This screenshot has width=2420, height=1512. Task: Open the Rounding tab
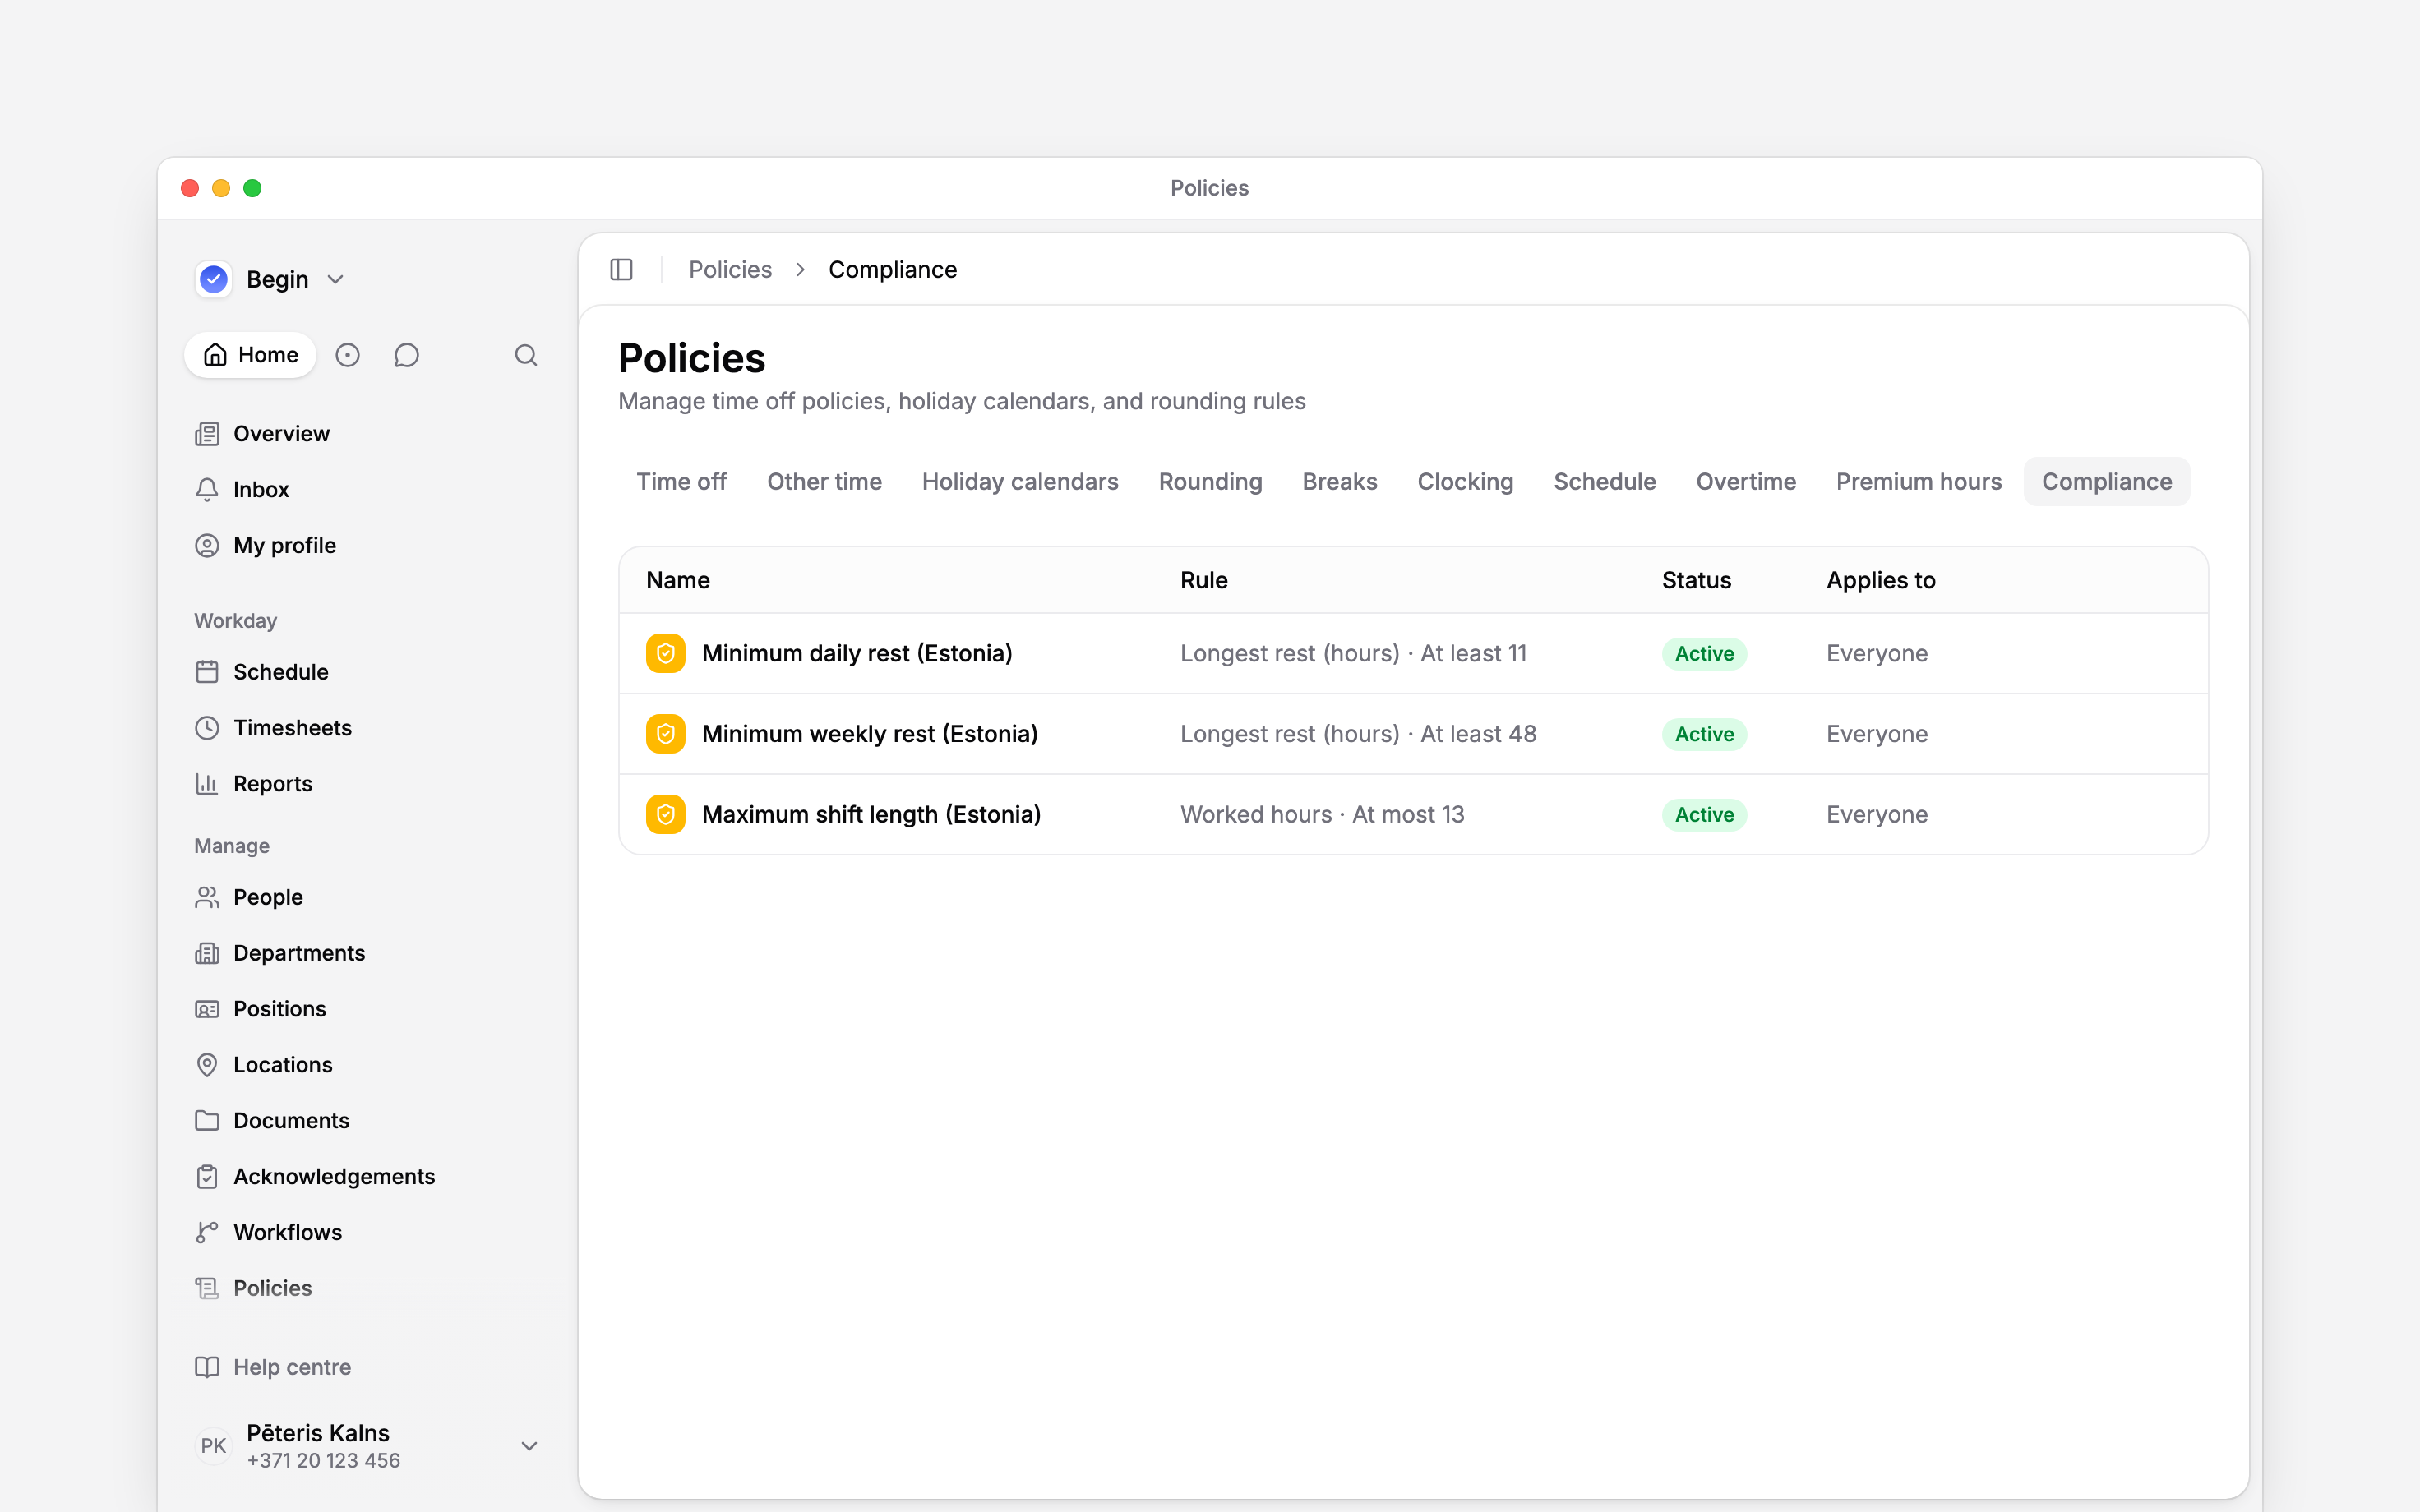[x=1210, y=482]
